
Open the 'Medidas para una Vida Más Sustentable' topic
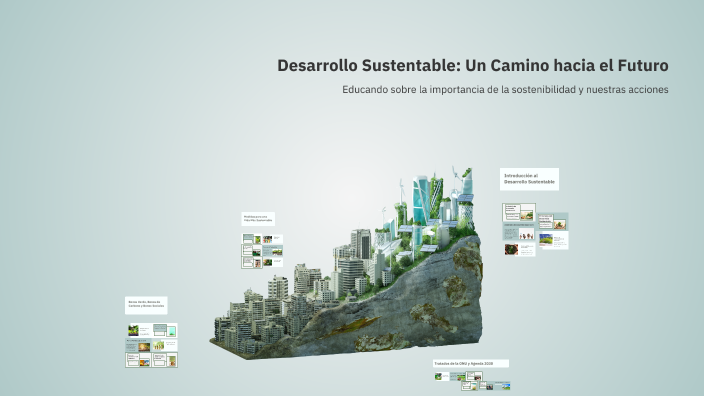pos(258,219)
